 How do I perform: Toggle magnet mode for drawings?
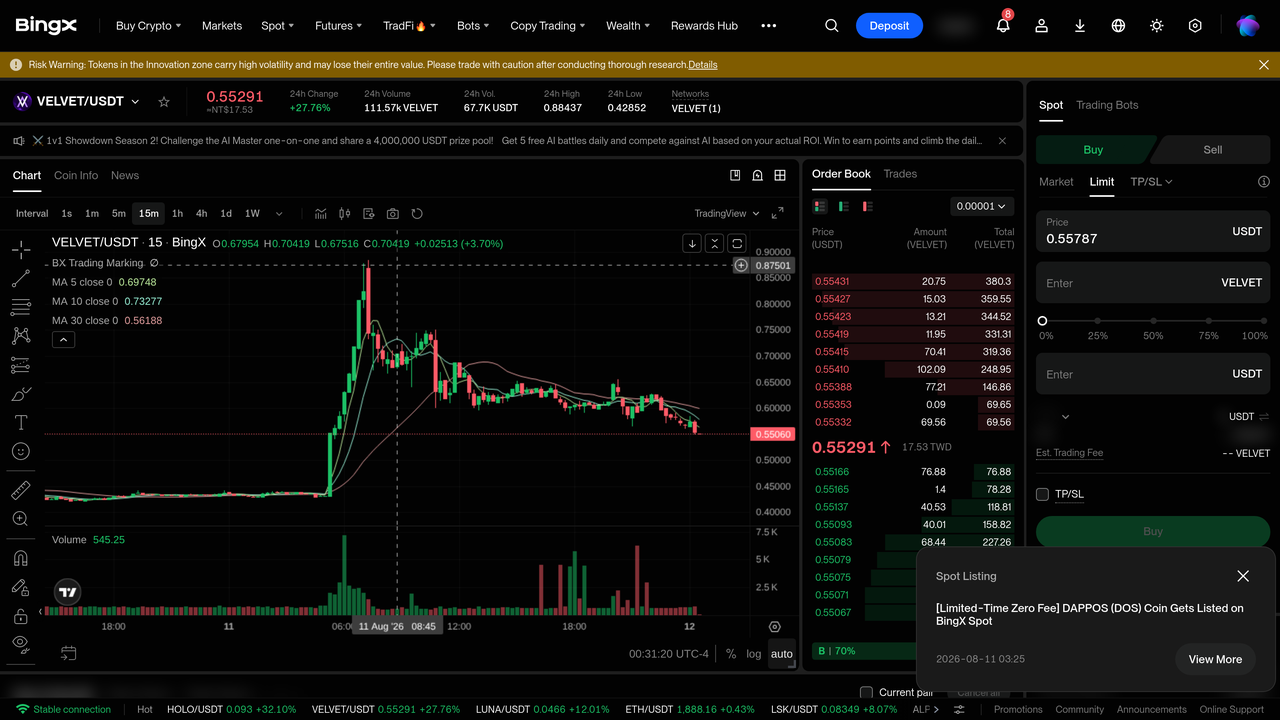(21, 558)
